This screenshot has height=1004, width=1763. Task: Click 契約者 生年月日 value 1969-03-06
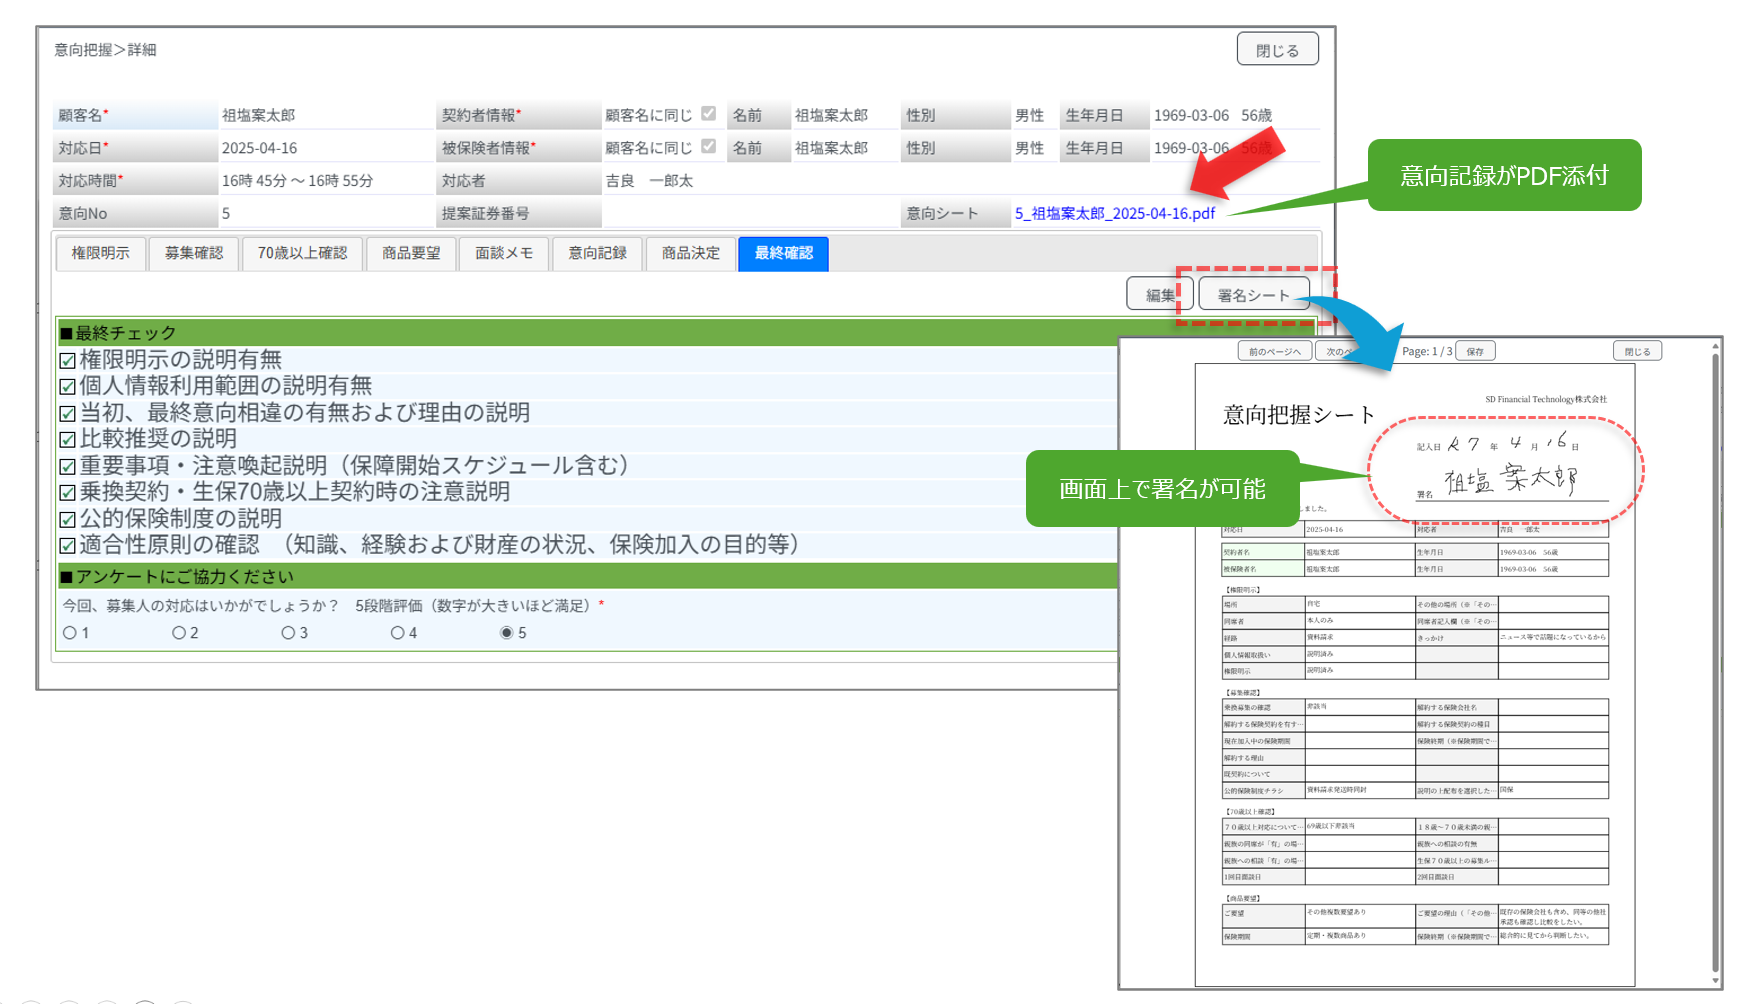tap(1191, 116)
